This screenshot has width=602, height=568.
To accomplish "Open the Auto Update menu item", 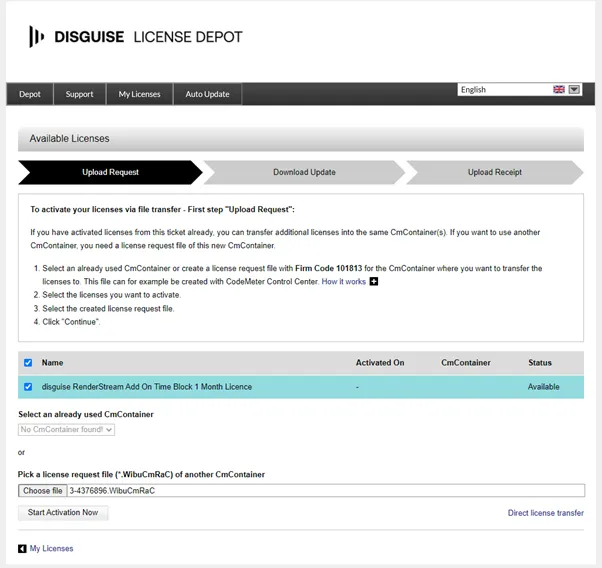I will click(x=207, y=94).
